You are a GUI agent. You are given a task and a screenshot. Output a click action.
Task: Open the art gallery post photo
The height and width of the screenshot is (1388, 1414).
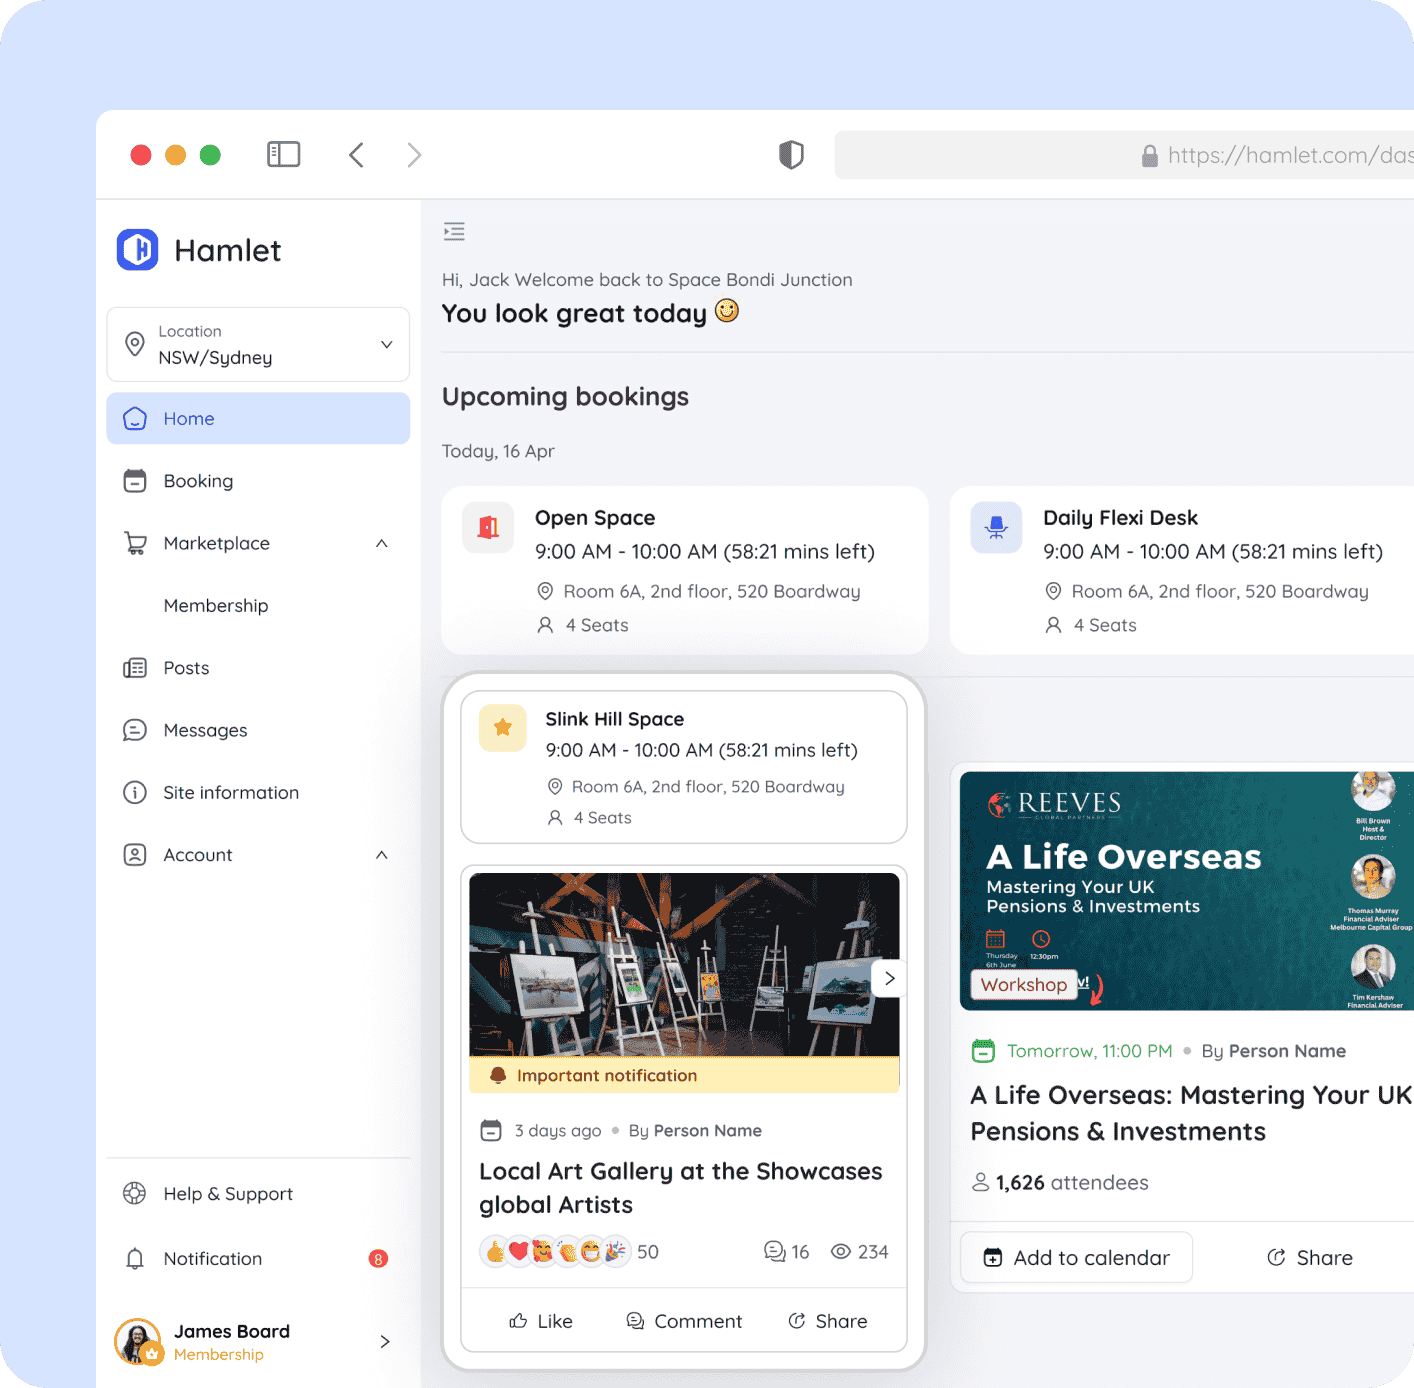pos(684,964)
